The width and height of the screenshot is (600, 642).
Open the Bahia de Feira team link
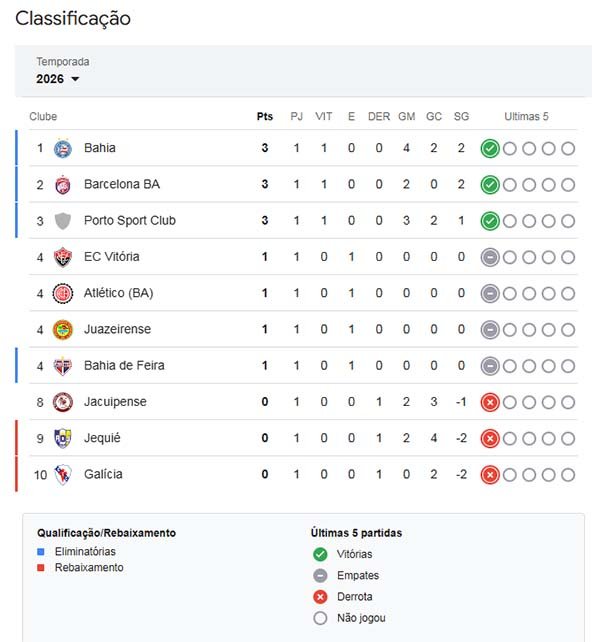pos(124,366)
